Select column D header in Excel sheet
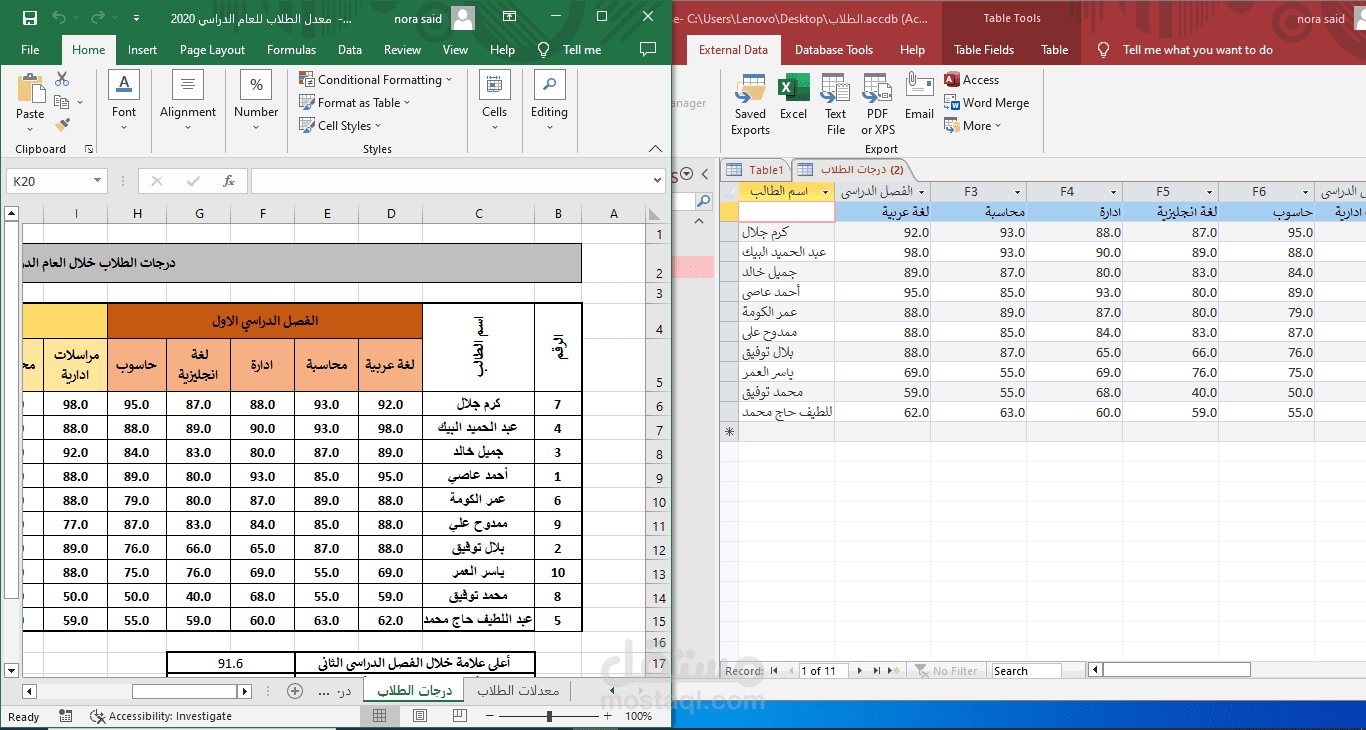Image resolution: width=1366 pixels, height=730 pixels. pyautogui.click(x=391, y=213)
